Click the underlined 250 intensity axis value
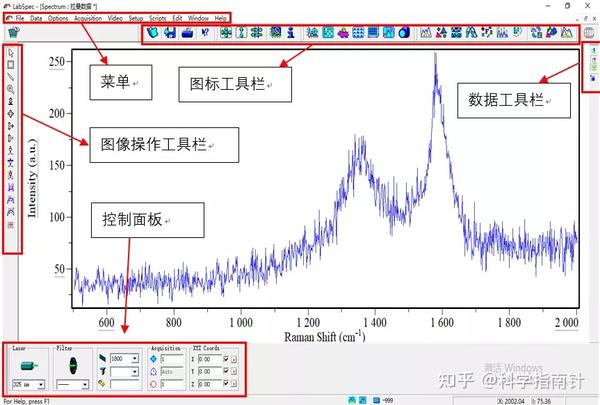 [57, 62]
